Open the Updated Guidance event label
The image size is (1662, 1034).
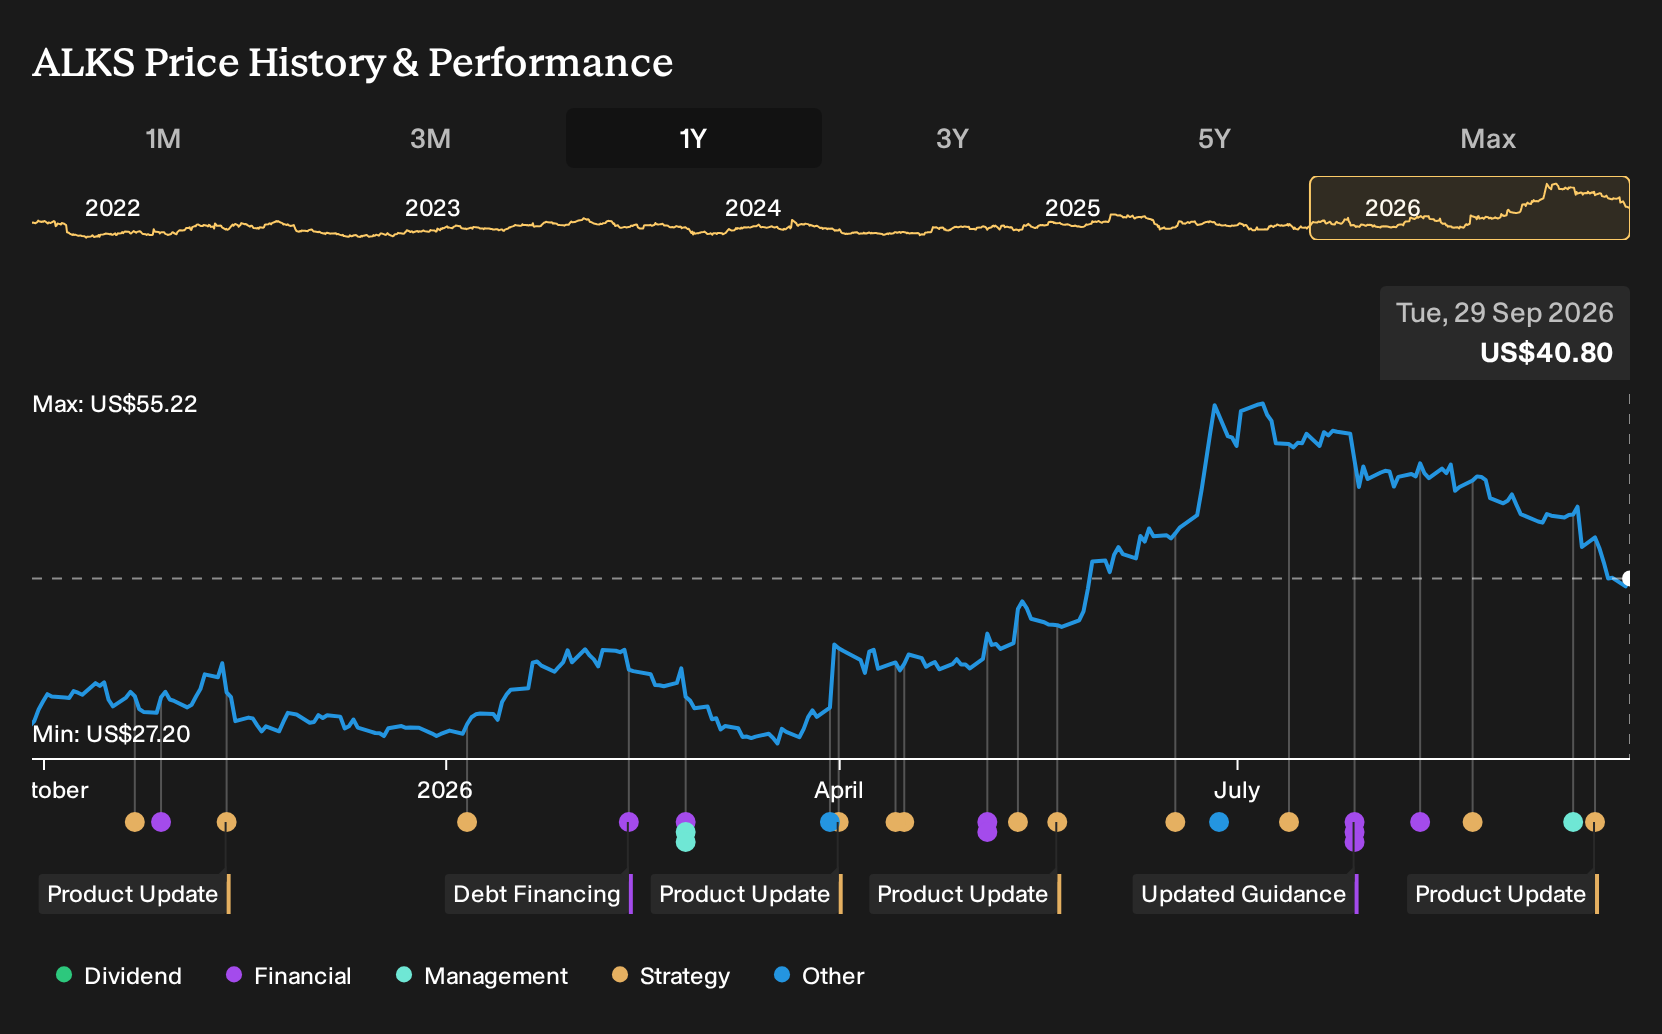[1246, 894]
